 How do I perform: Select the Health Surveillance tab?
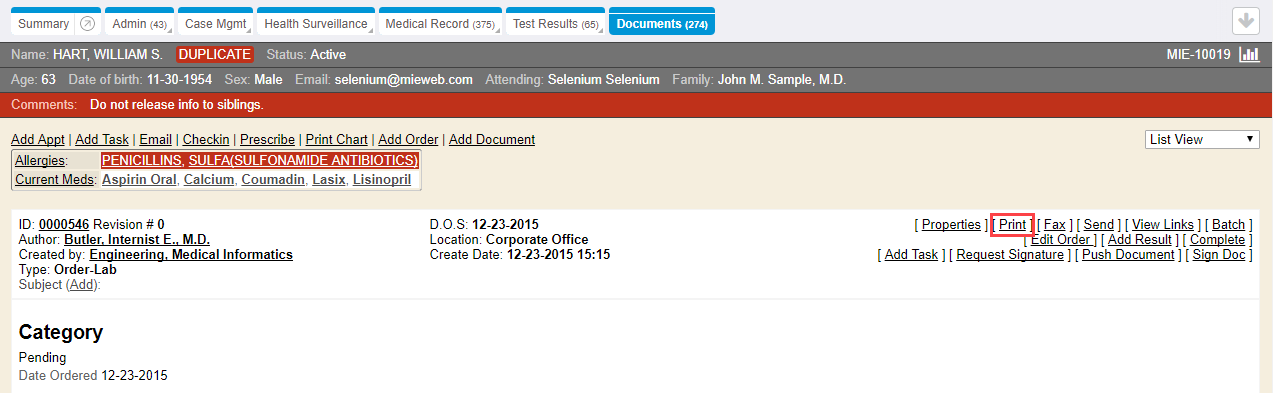click(314, 23)
